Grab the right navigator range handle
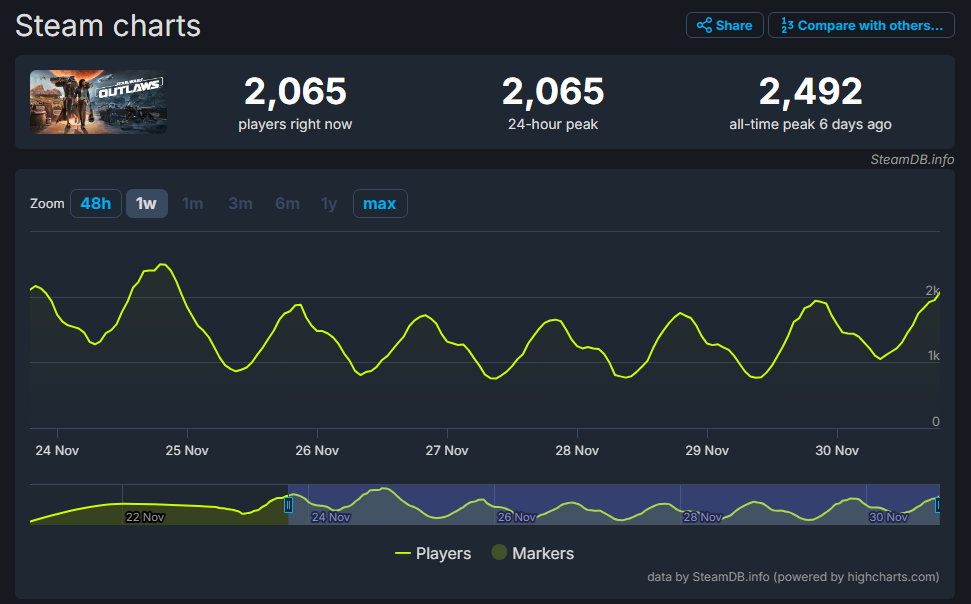This screenshot has height=604, width=971. coord(938,505)
